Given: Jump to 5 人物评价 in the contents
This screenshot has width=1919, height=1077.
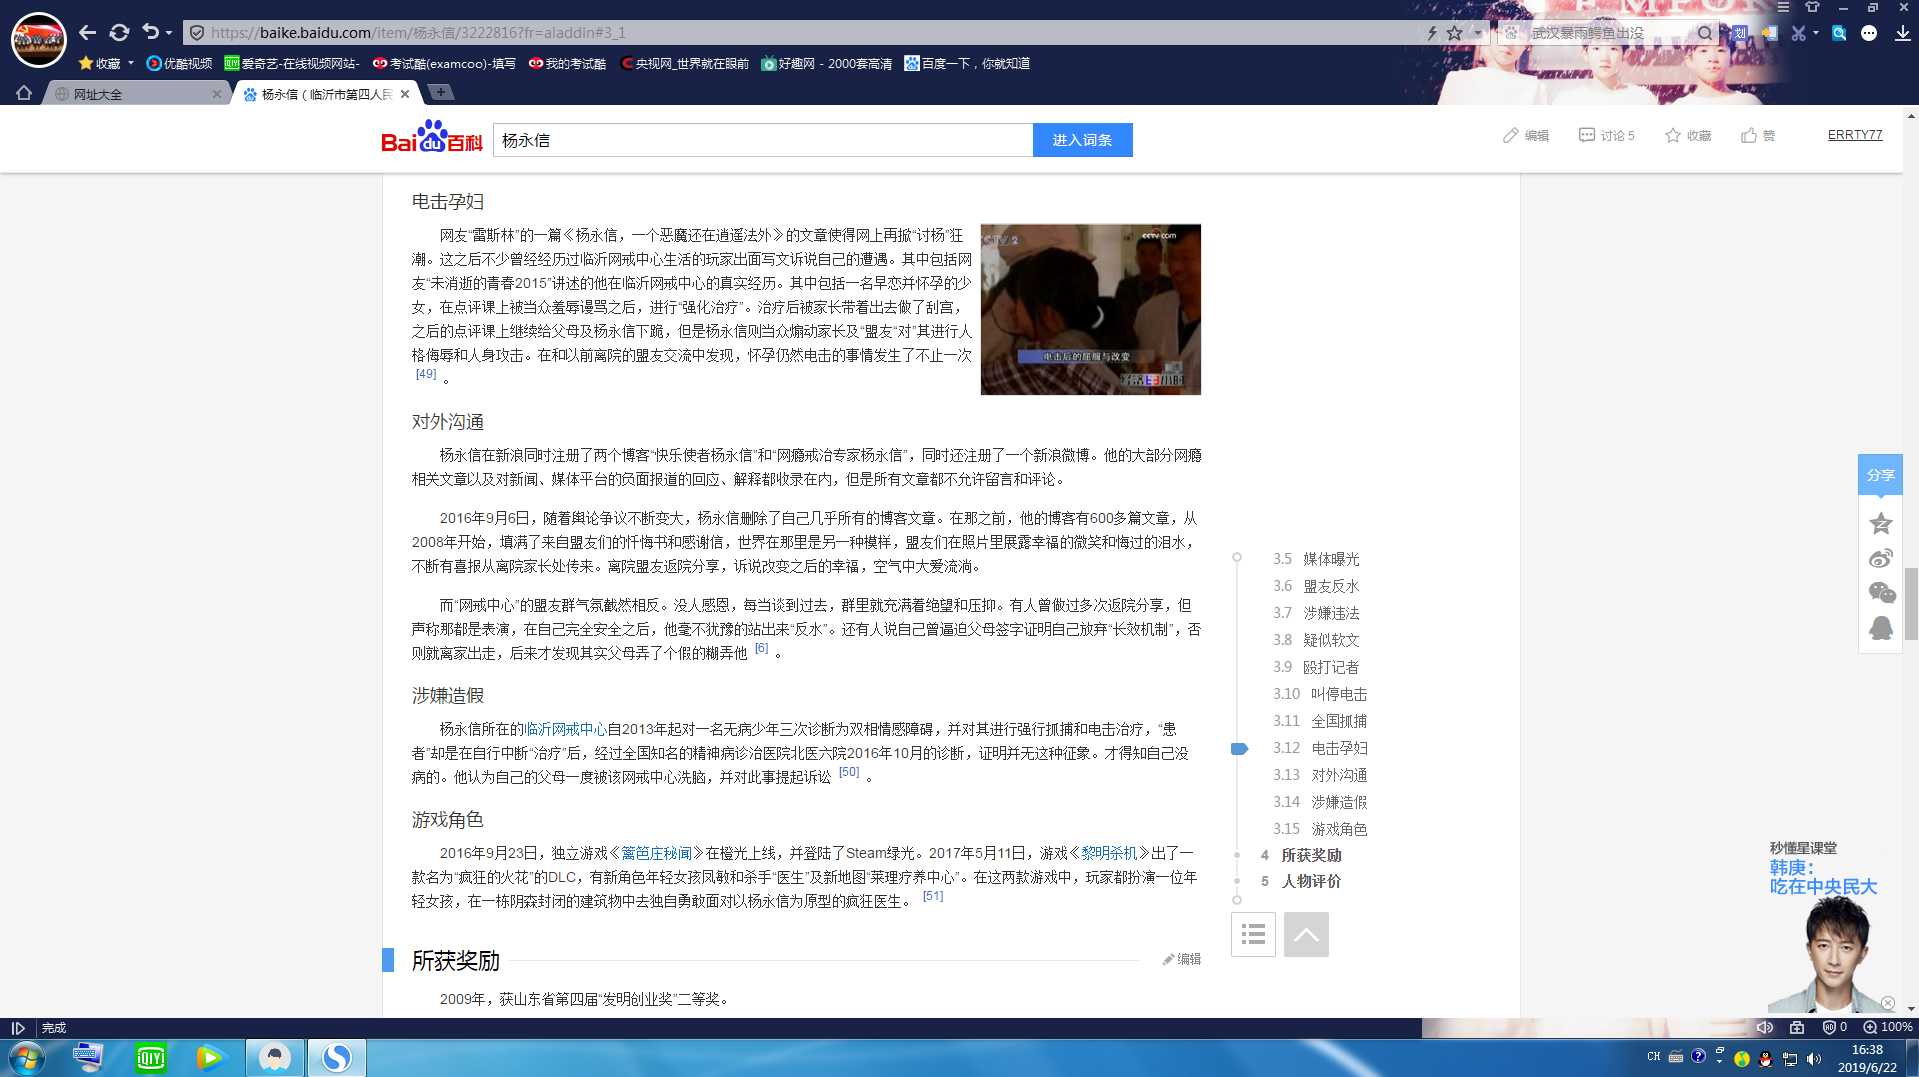Looking at the screenshot, I should [1301, 881].
